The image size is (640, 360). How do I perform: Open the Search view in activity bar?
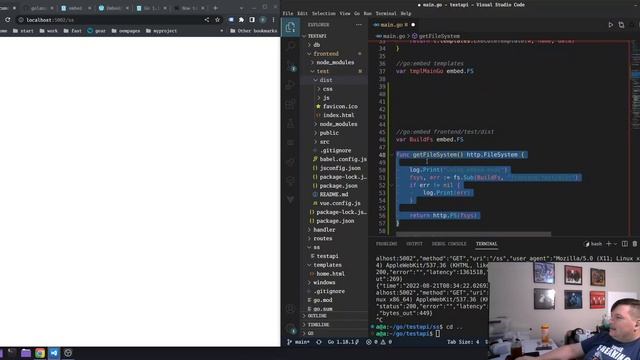291,46
